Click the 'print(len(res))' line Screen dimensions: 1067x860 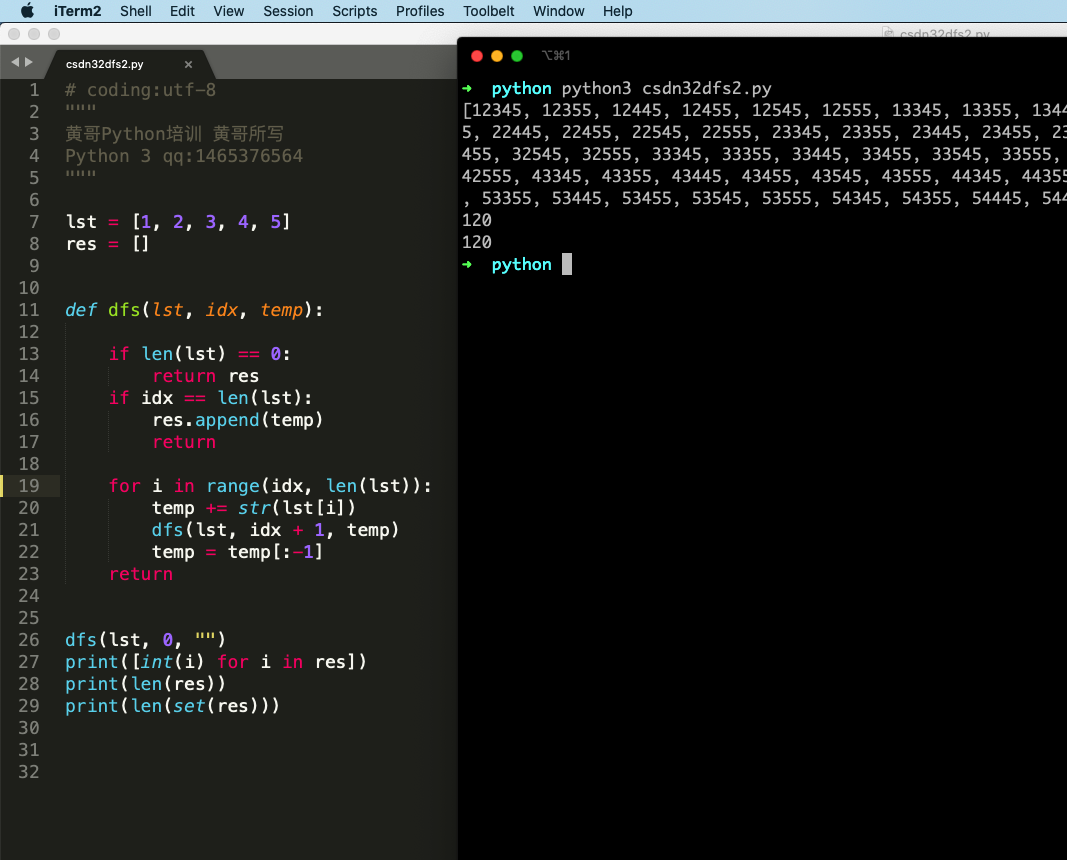tap(145, 684)
